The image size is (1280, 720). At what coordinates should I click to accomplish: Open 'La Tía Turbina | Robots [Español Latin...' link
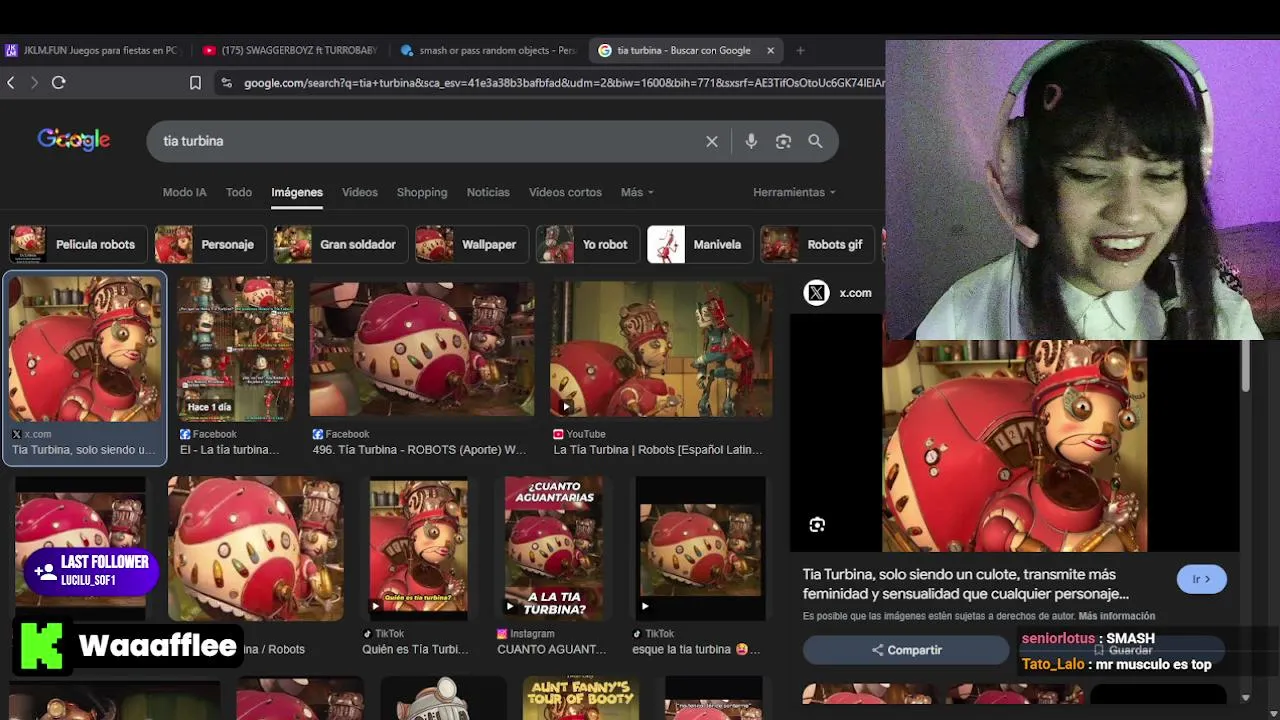tap(658, 450)
